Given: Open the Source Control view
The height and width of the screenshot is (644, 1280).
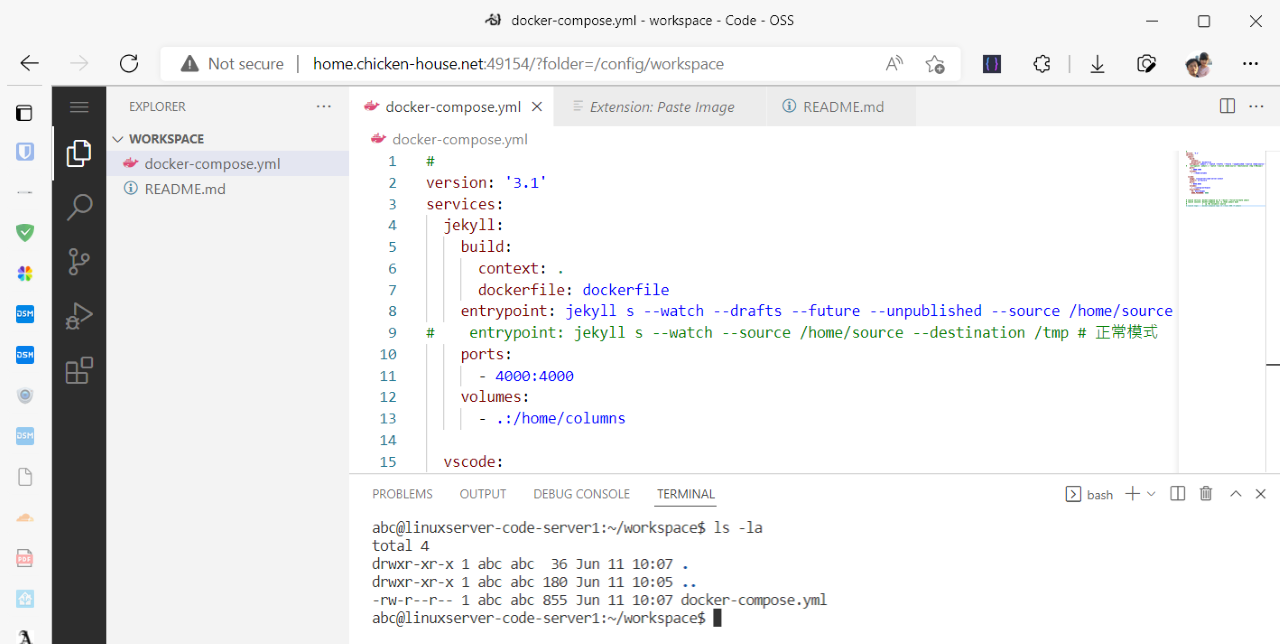Looking at the screenshot, I should pyautogui.click(x=79, y=262).
